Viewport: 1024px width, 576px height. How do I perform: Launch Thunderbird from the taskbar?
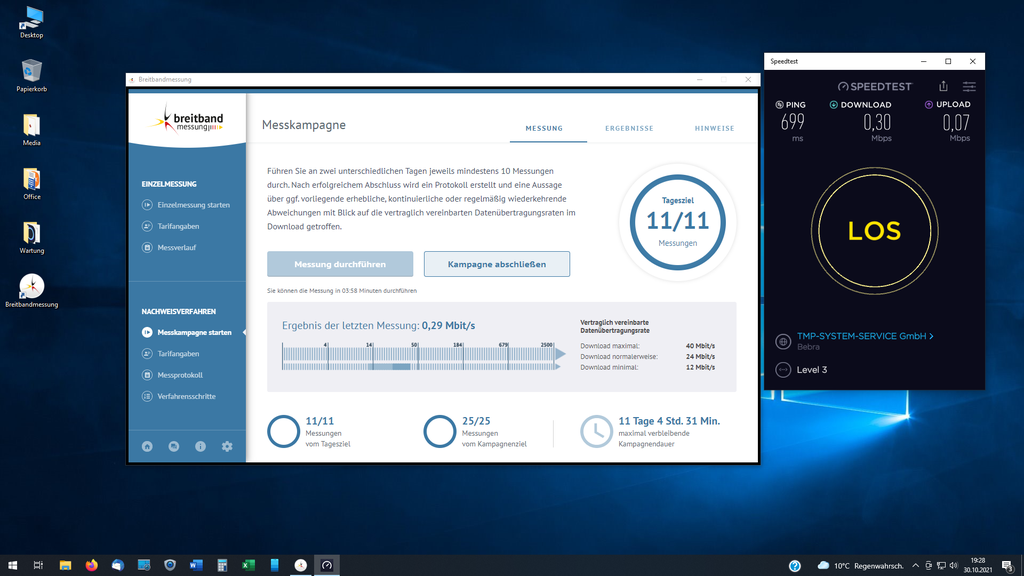(x=118, y=565)
